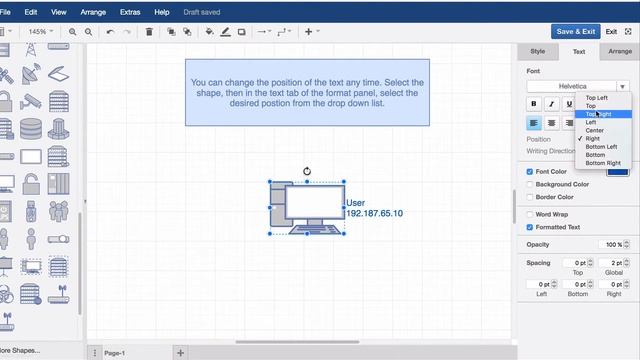The height and width of the screenshot is (360, 640).
Task: Uncheck the Font Color checkbox
Action: point(530,171)
